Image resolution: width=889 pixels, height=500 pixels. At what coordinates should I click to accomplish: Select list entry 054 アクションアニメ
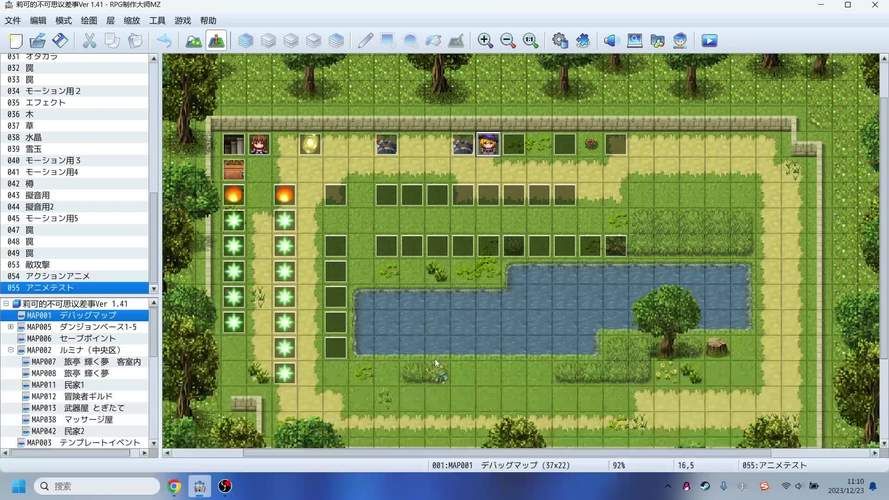coord(74,276)
